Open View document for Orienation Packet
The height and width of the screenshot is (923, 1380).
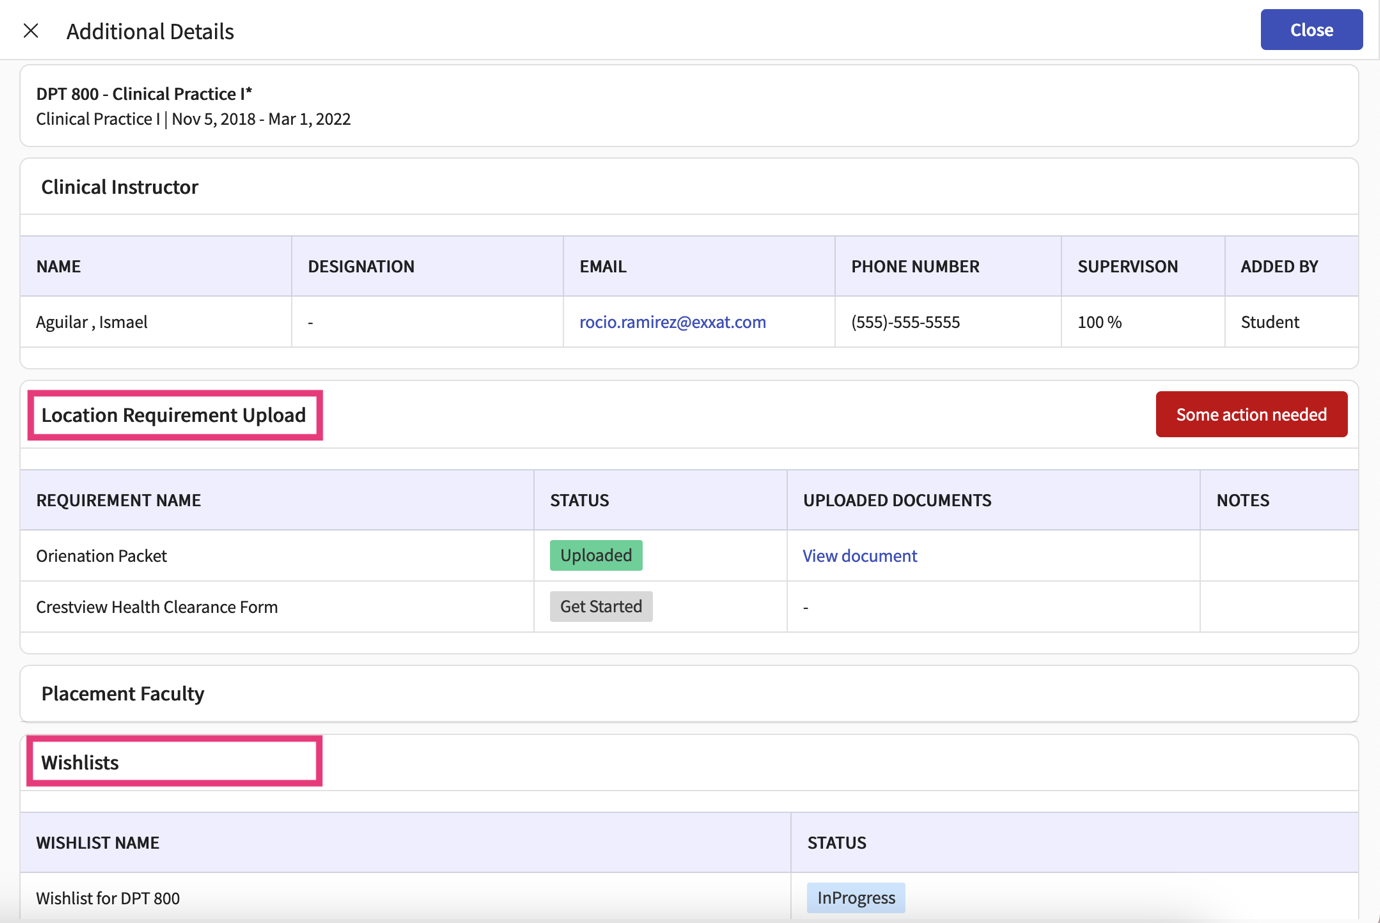[x=858, y=555]
